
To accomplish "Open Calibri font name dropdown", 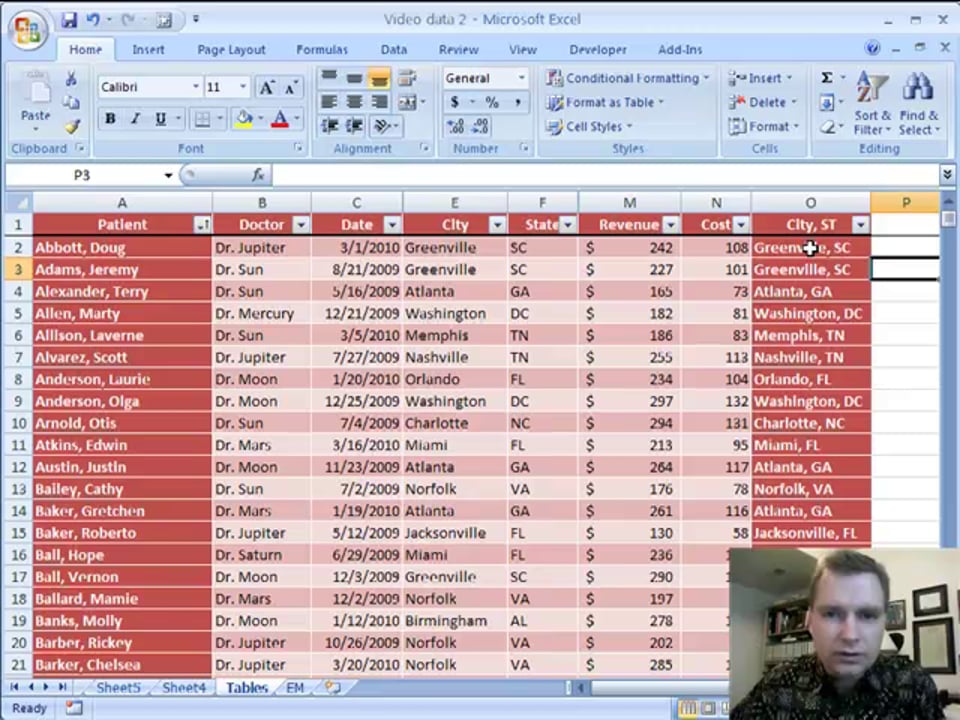I will tap(196, 87).
